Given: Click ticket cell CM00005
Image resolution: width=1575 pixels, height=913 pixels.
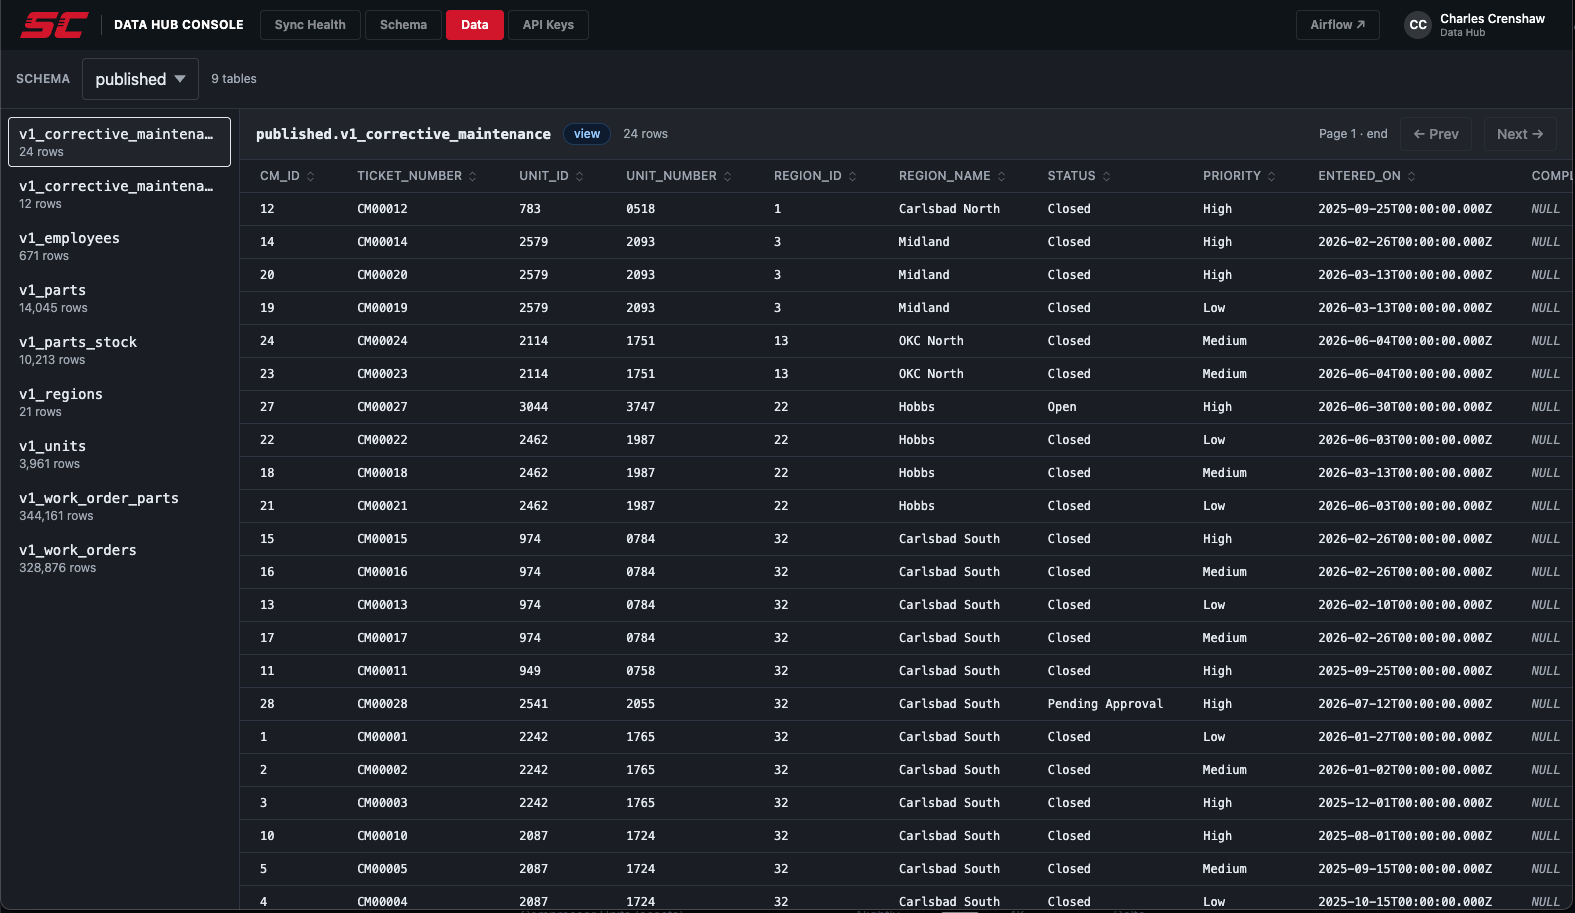Looking at the screenshot, I should point(382,869).
